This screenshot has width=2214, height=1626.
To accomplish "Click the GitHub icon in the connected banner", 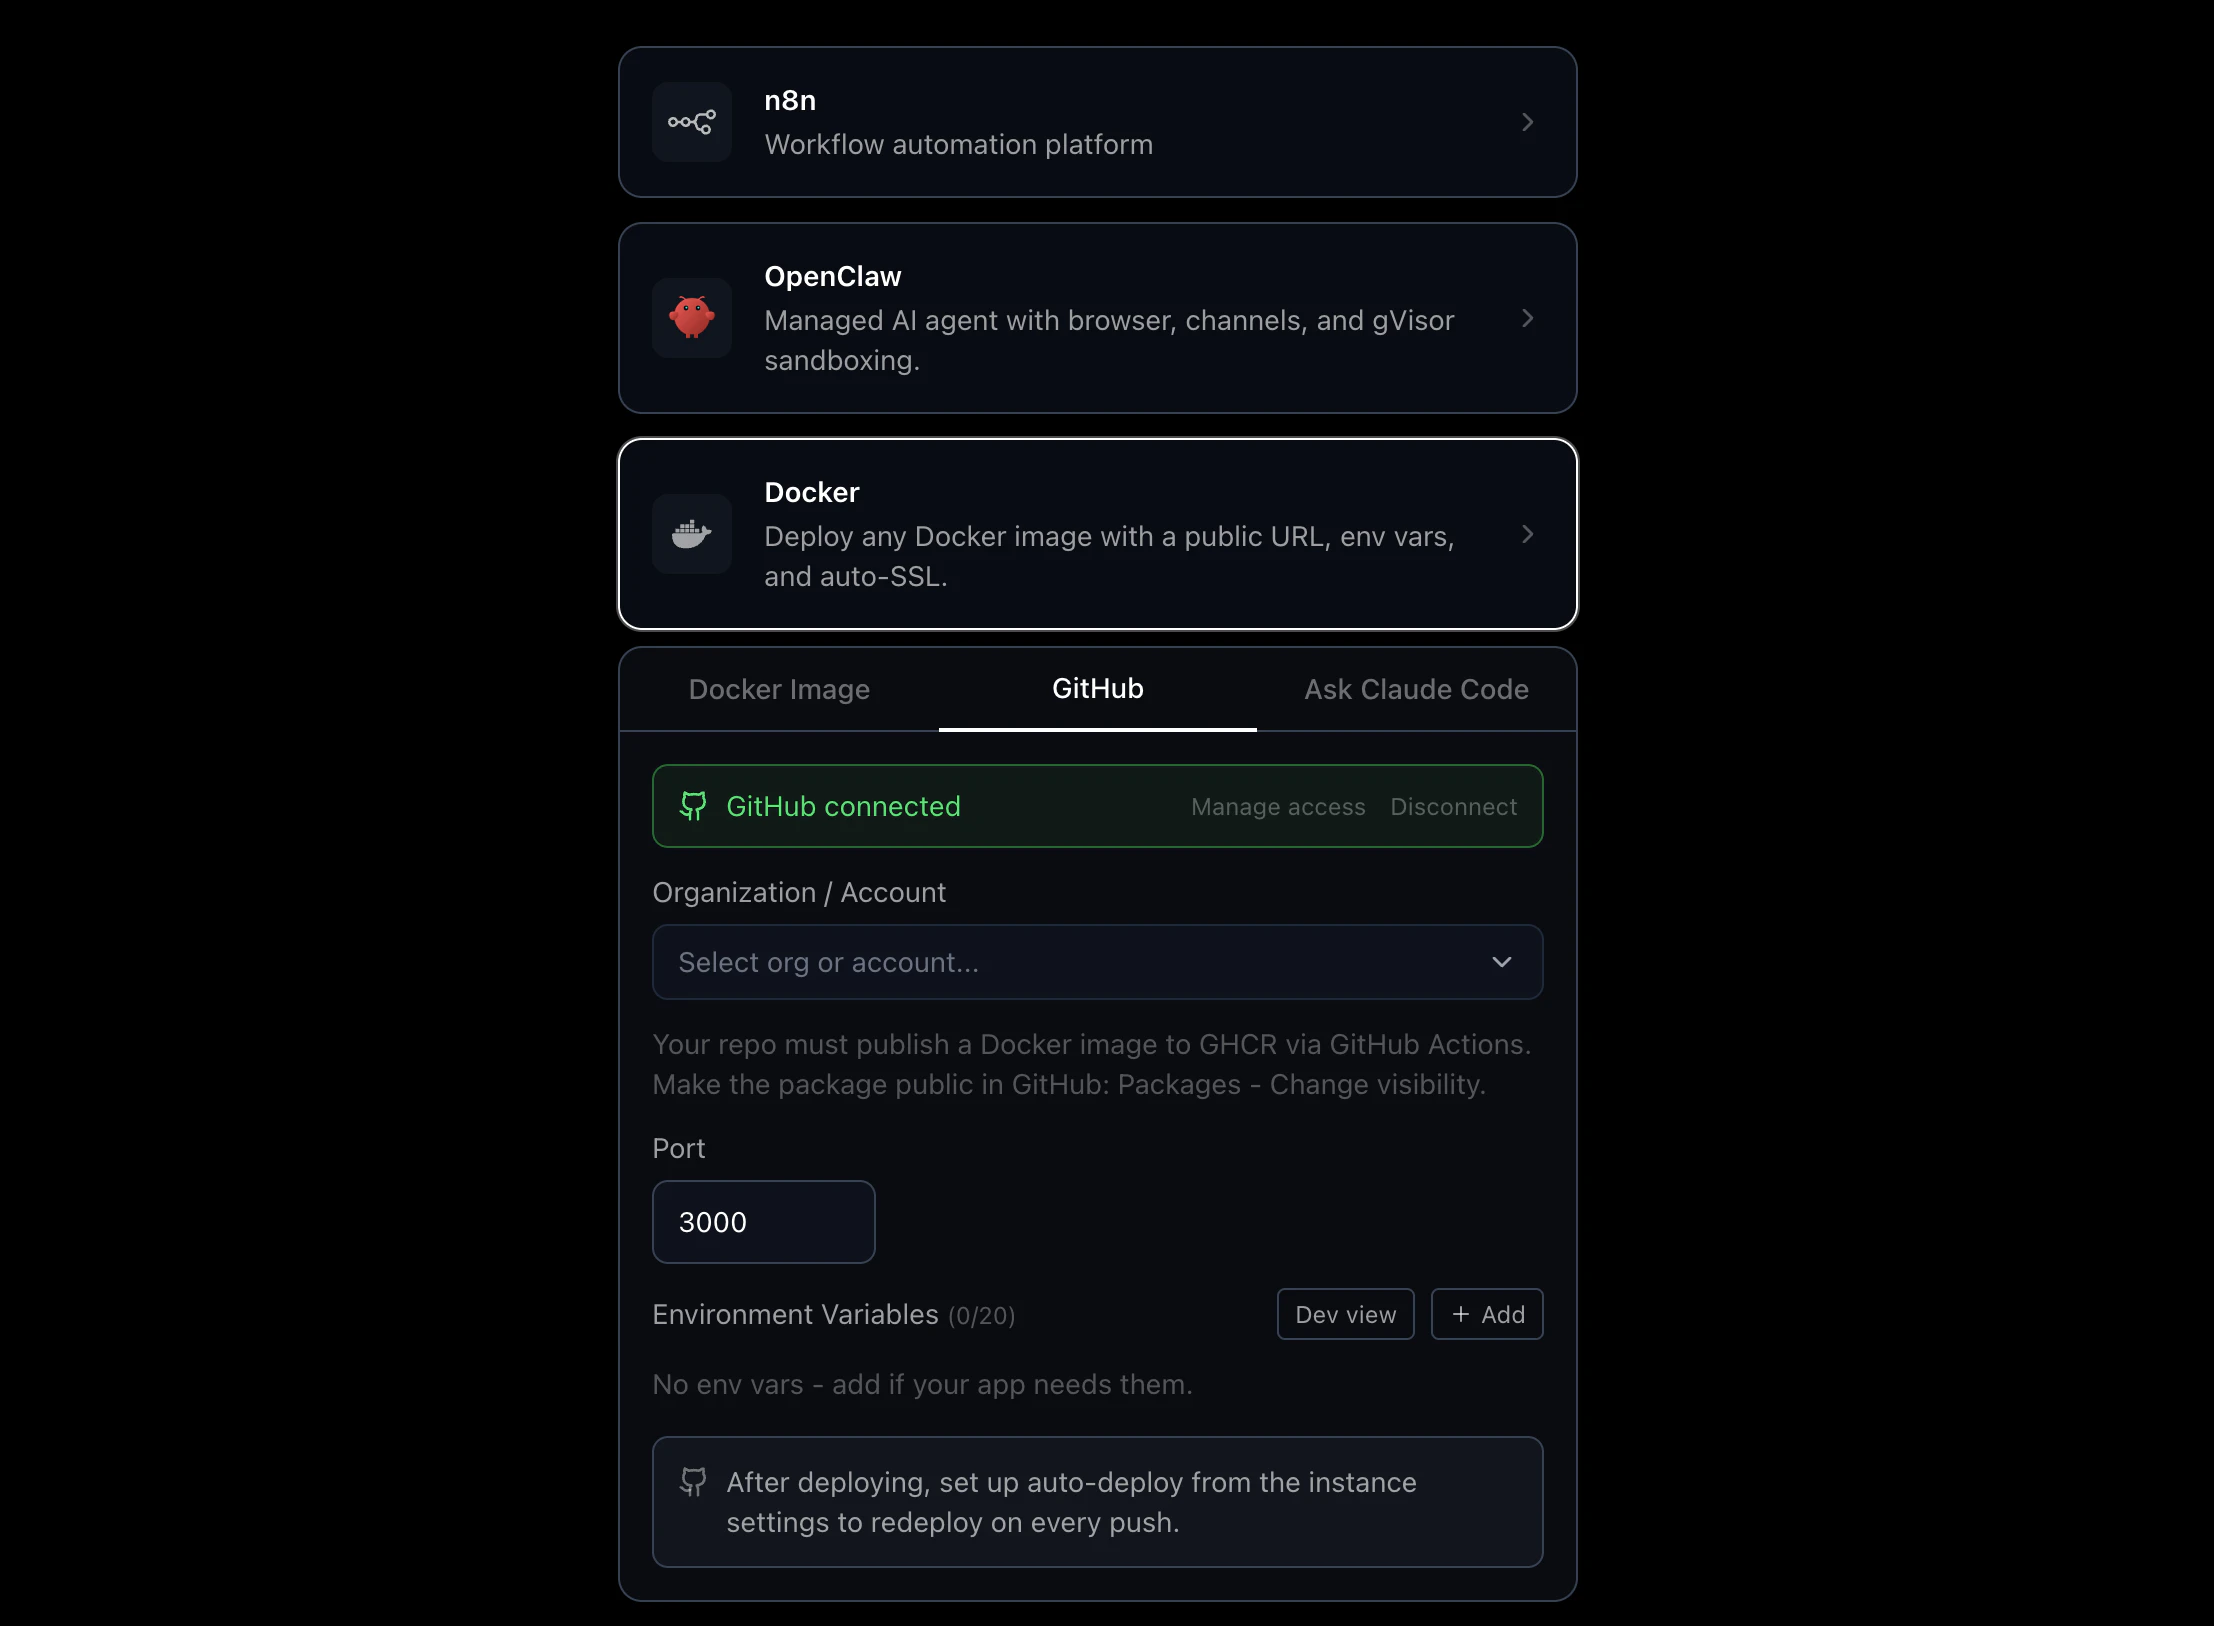I will point(694,806).
